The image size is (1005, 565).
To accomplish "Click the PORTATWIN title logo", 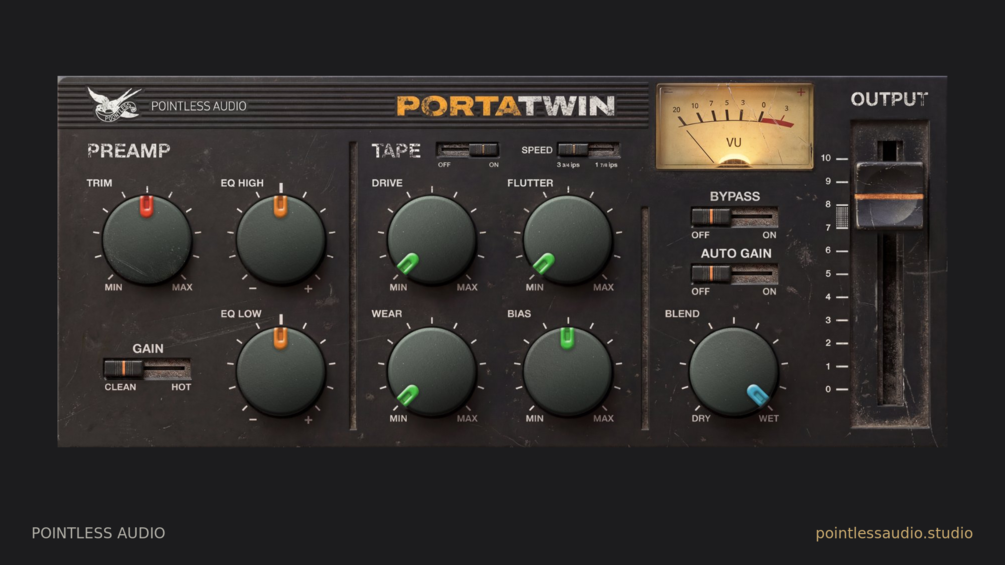I will click(506, 106).
